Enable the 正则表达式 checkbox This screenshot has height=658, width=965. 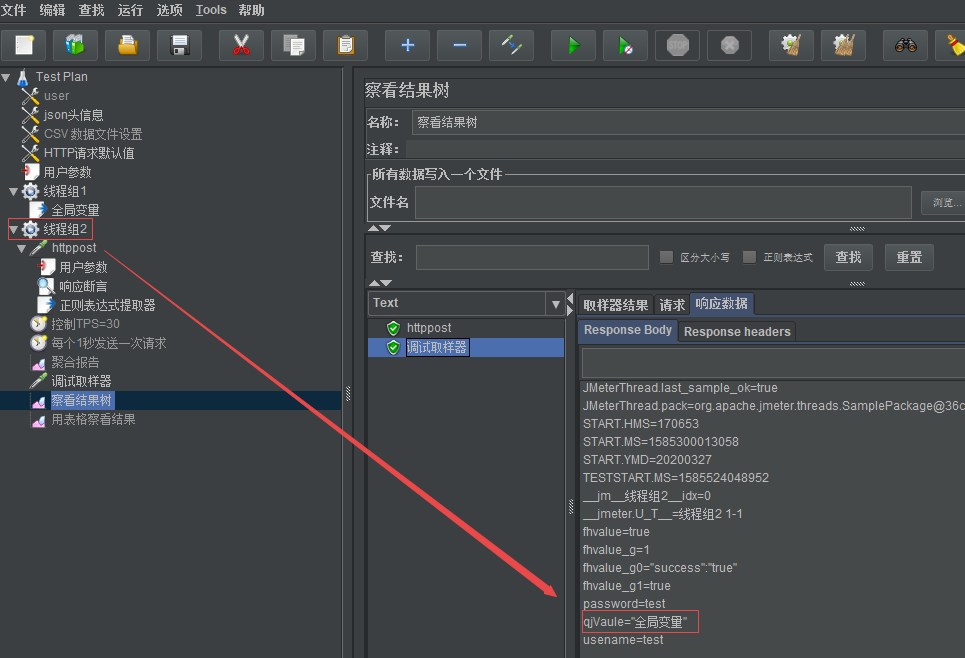[749, 257]
